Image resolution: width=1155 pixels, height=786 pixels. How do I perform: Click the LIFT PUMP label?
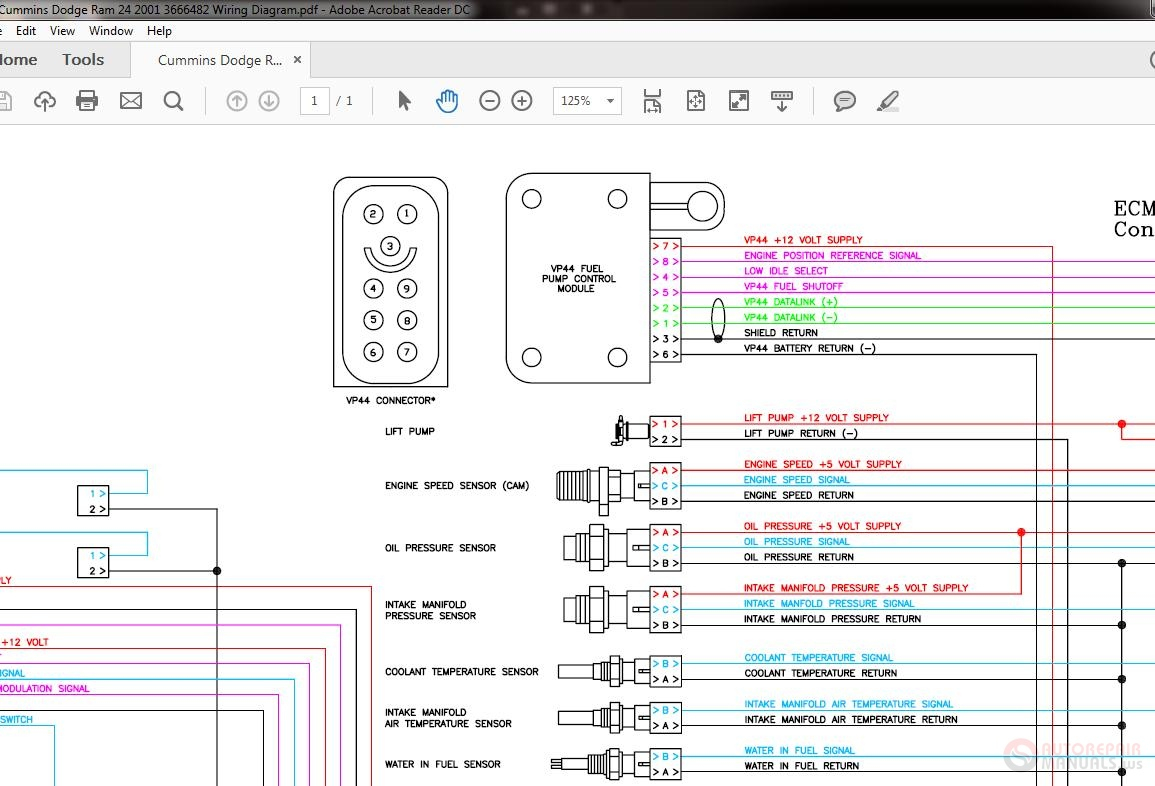click(x=410, y=432)
